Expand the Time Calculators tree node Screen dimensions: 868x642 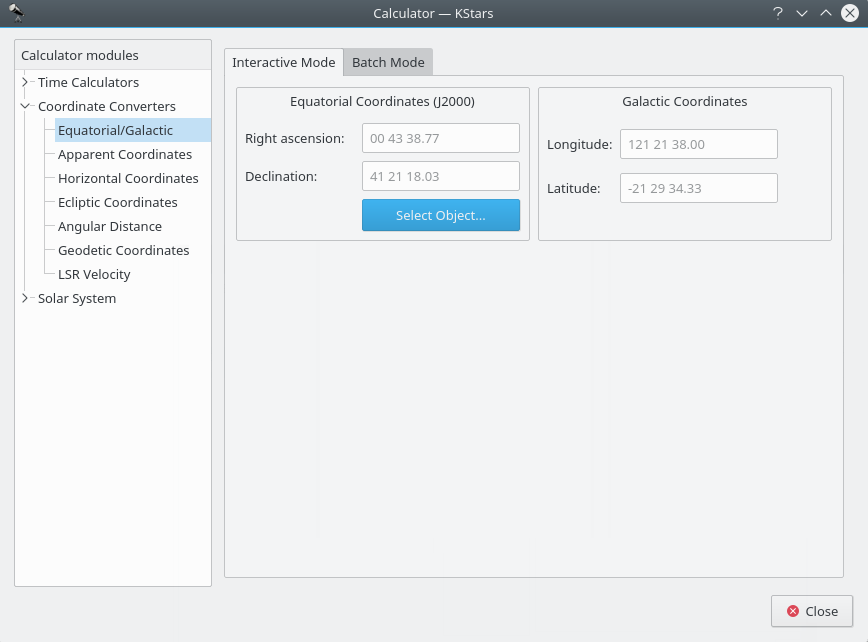point(26,82)
